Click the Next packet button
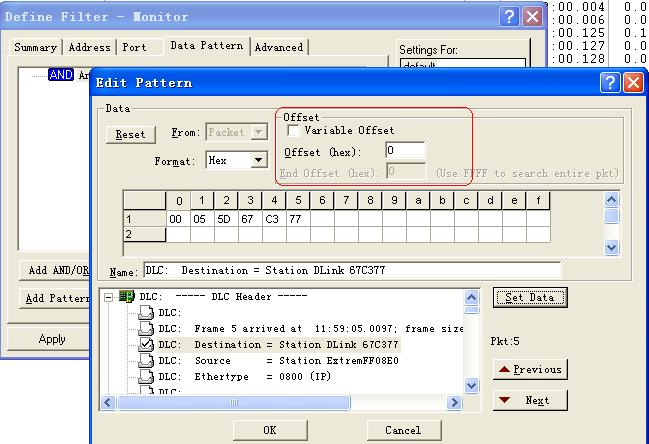 (x=529, y=400)
